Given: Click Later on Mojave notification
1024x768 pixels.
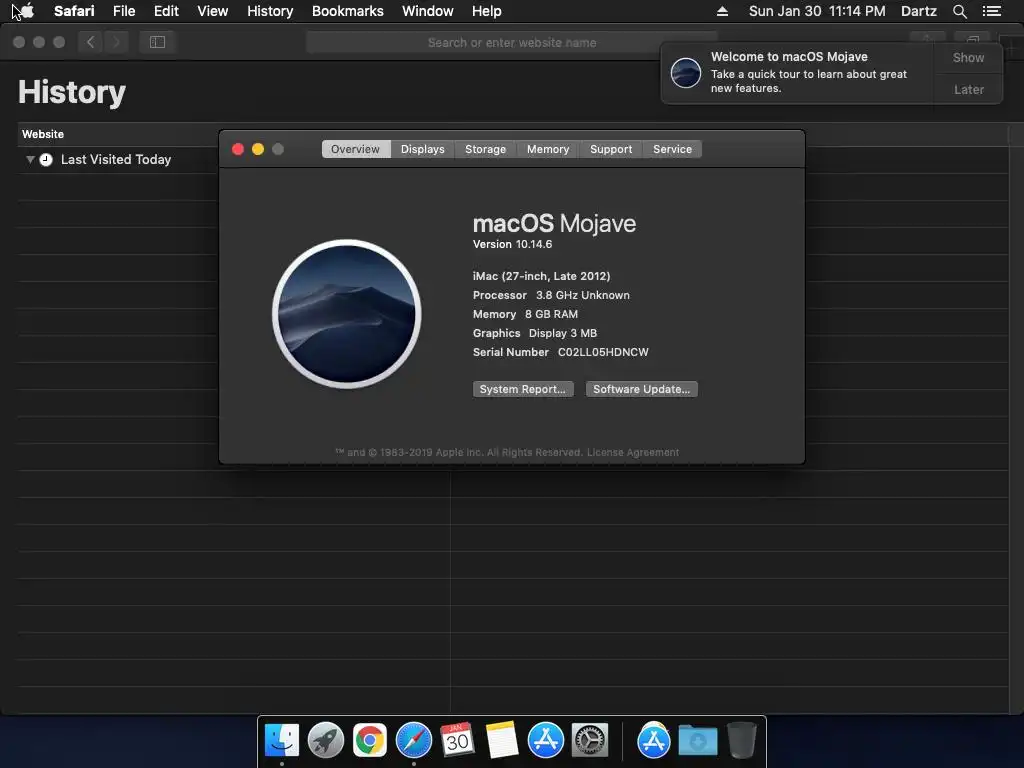Looking at the screenshot, I should coord(968,89).
